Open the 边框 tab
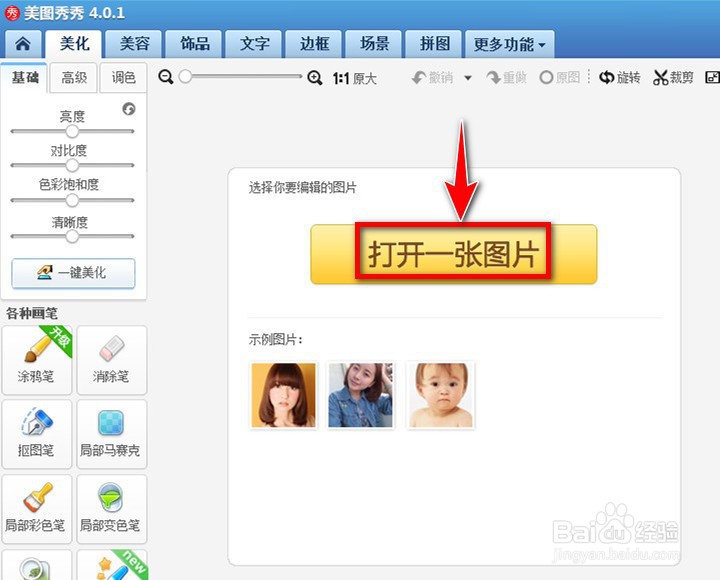The image size is (720, 580). [314, 44]
